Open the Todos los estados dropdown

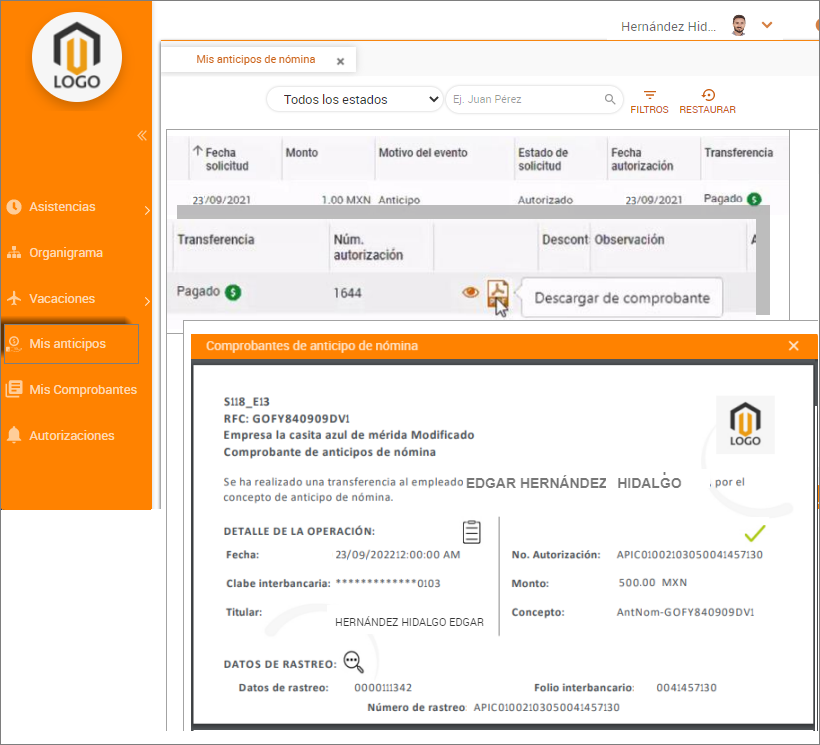click(354, 99)
